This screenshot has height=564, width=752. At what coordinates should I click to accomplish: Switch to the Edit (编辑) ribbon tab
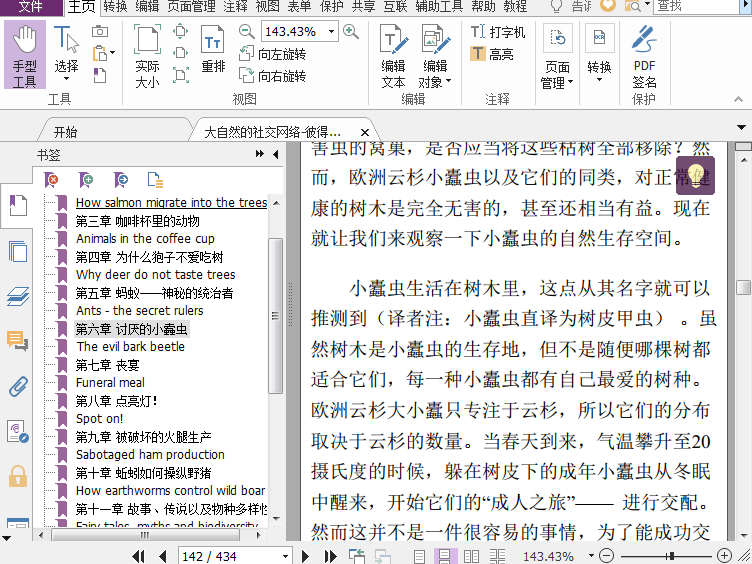(147, 7)
